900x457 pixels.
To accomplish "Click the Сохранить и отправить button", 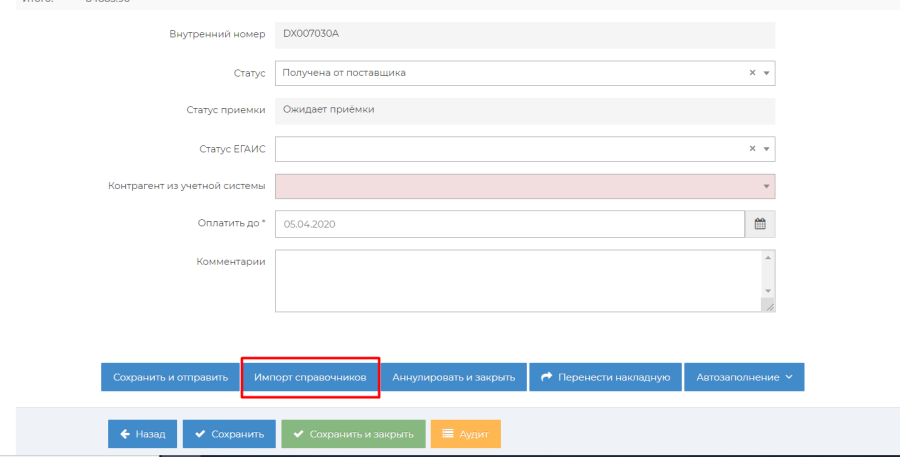I will 168,377.
